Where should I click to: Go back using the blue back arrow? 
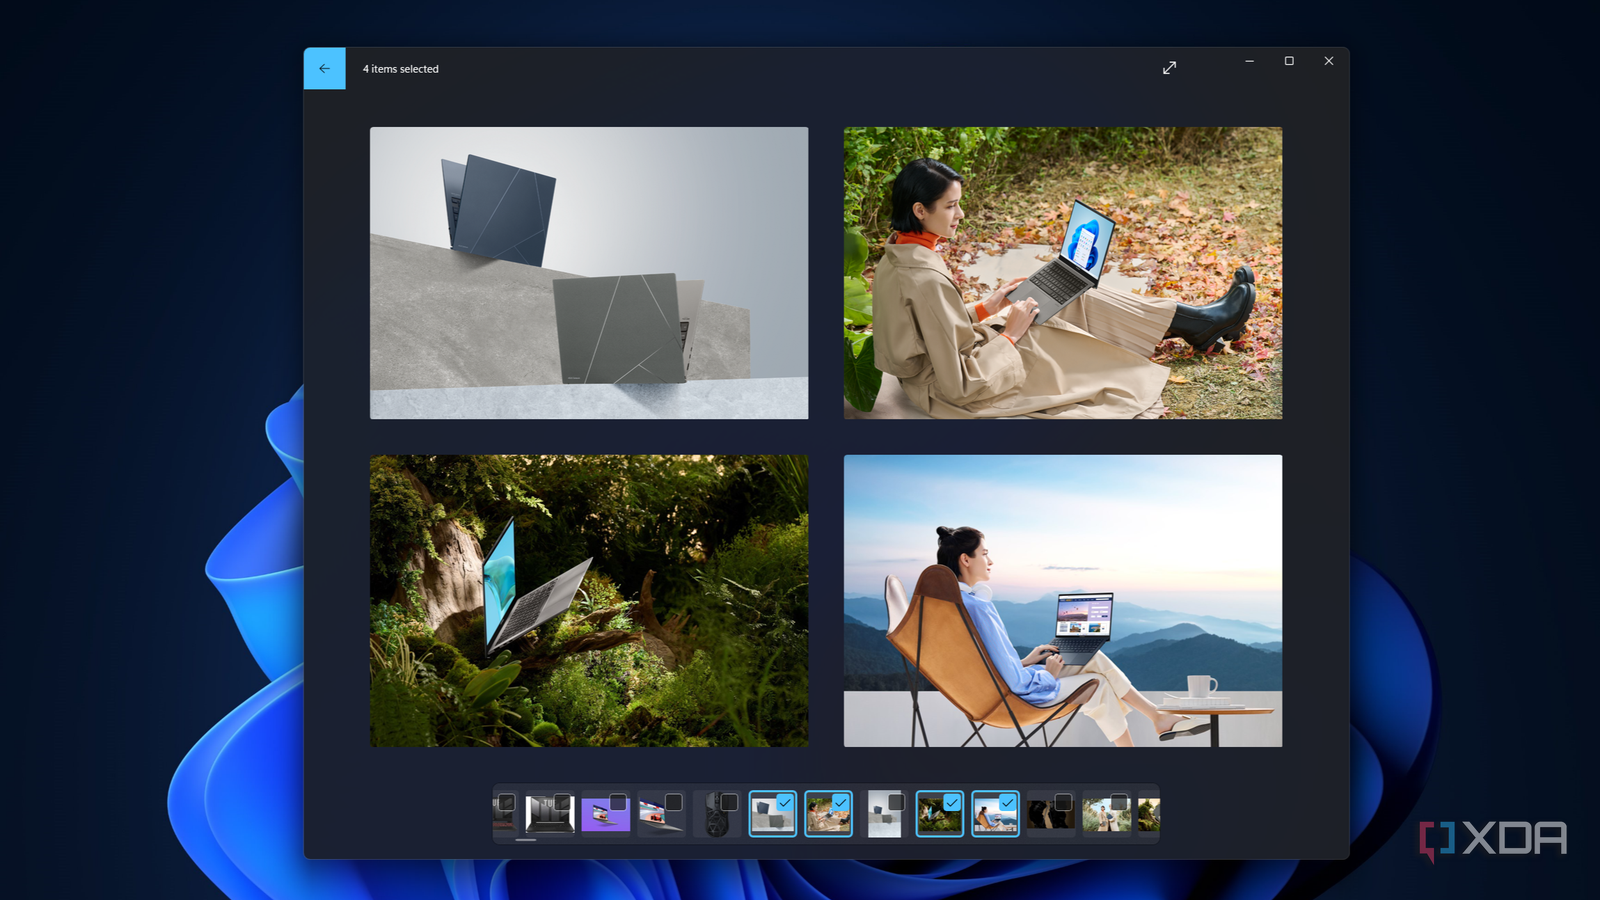tap(323, 68)
